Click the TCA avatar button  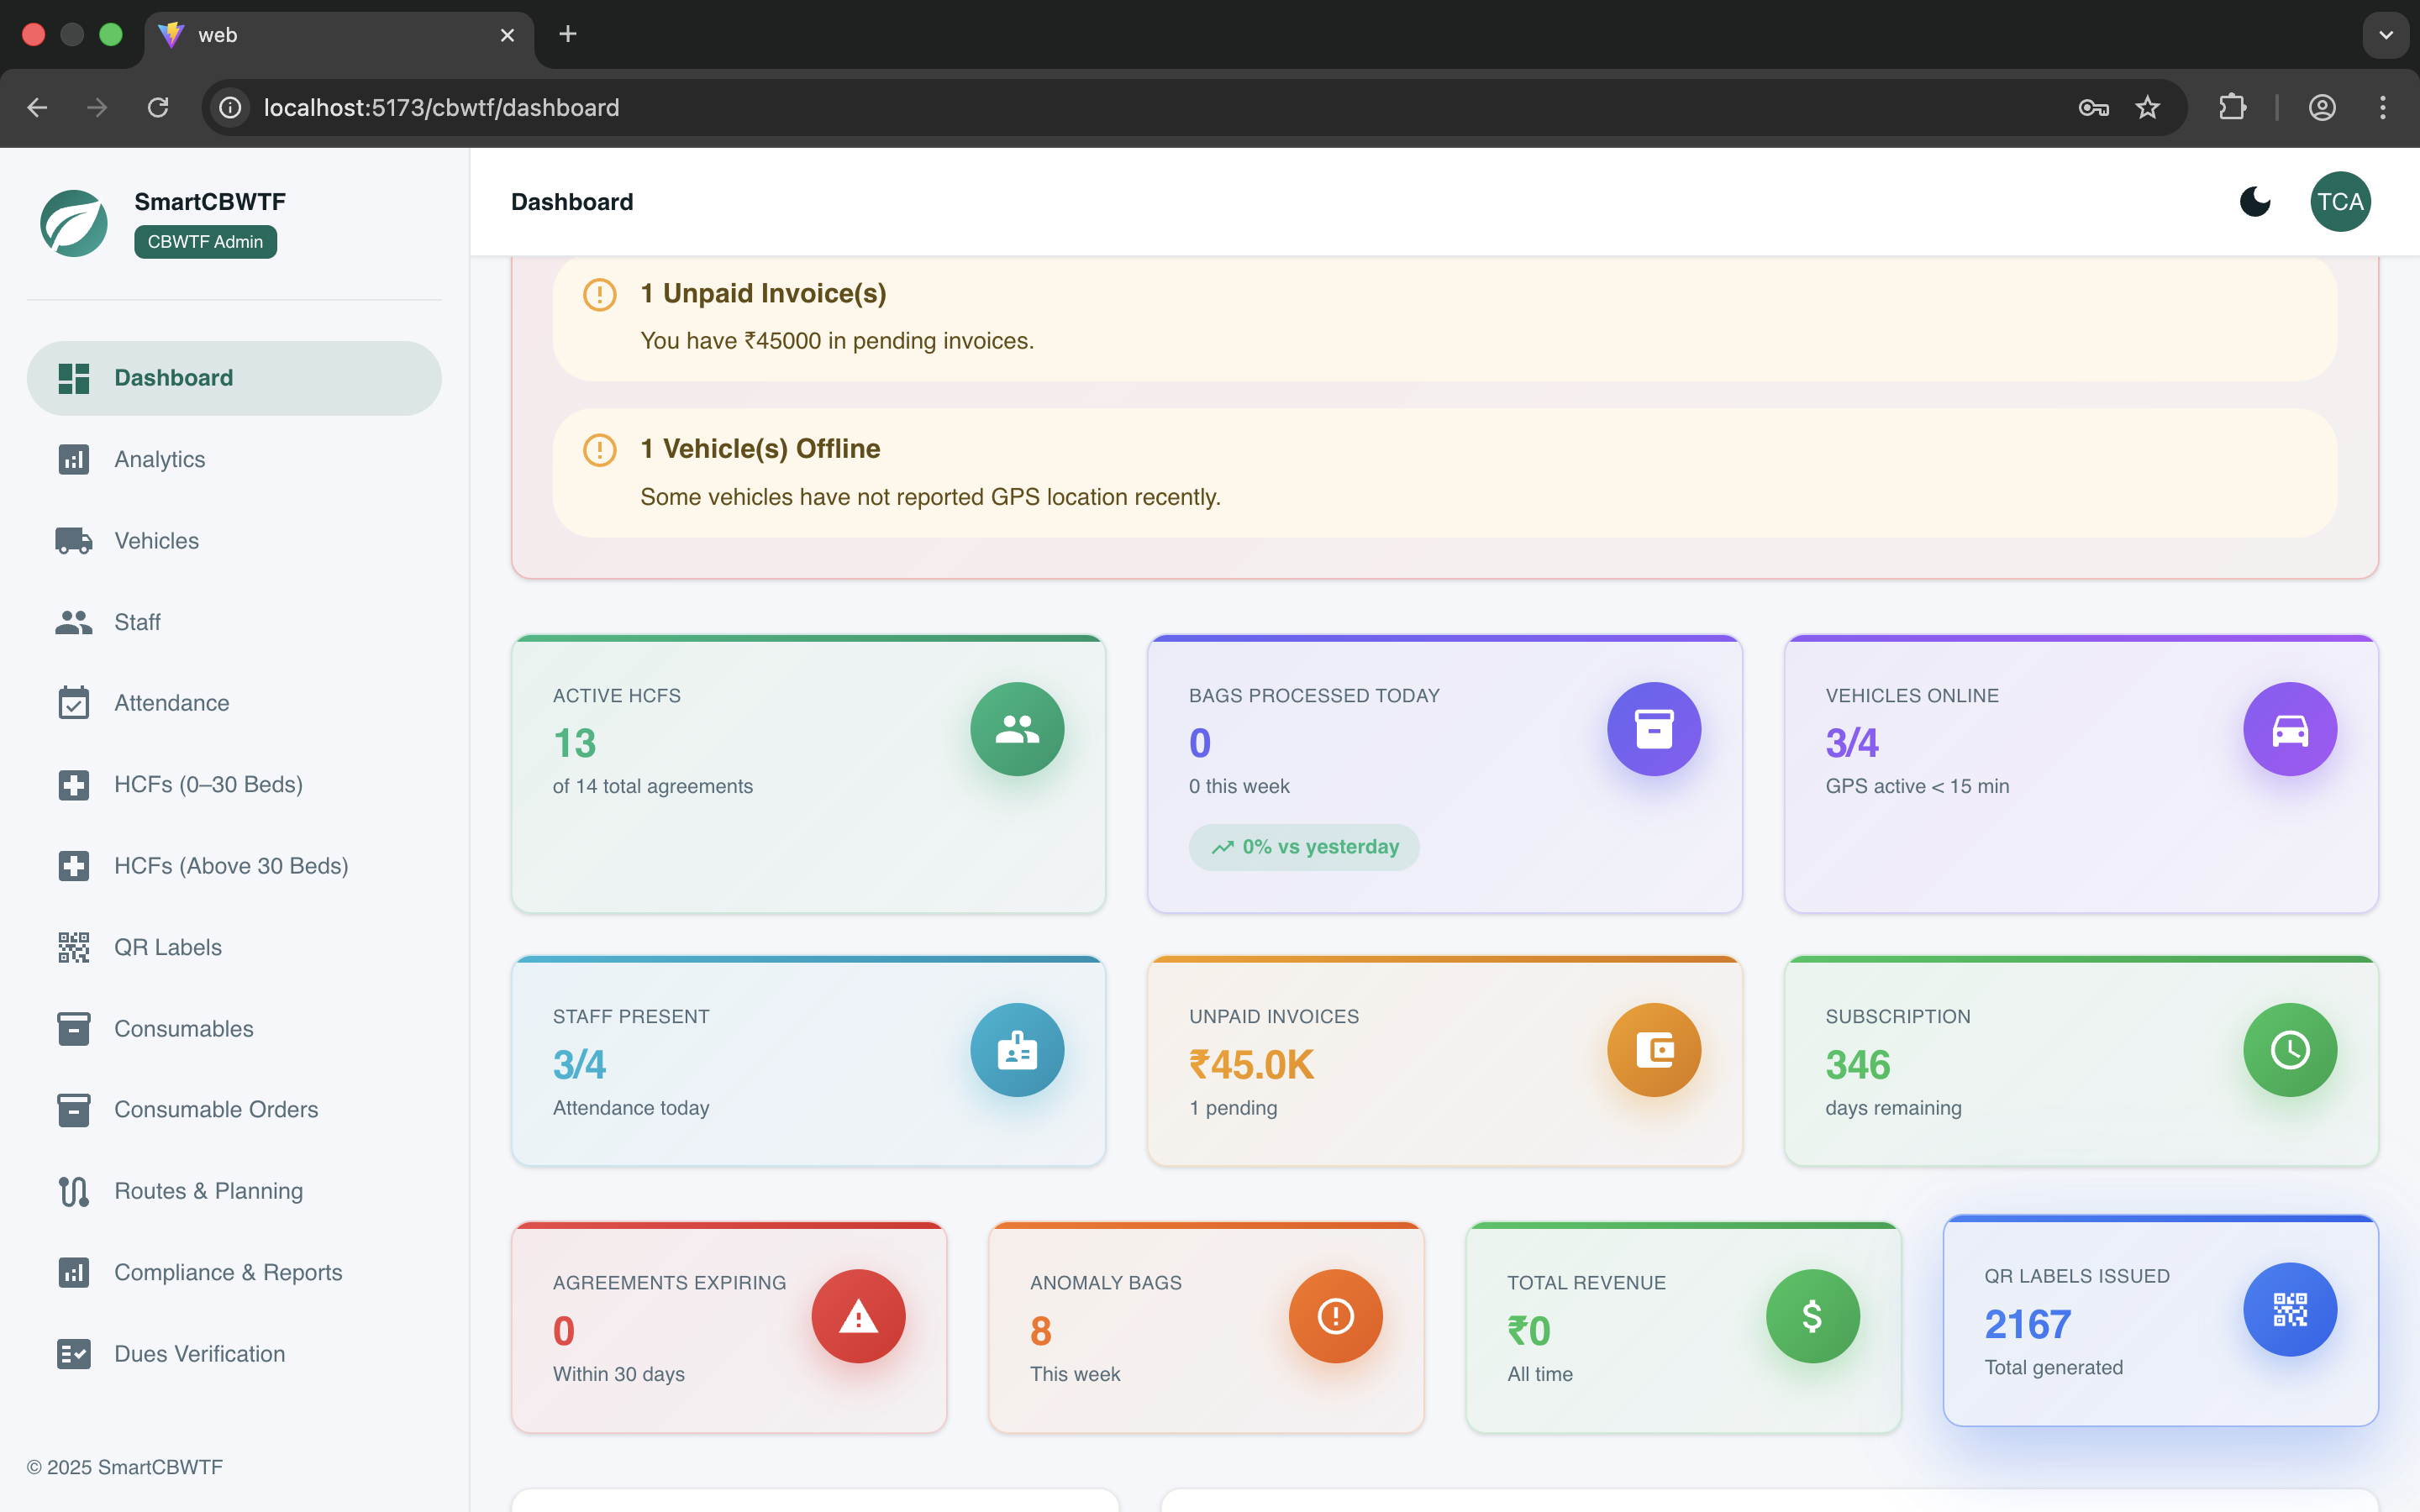[2339, 201]
